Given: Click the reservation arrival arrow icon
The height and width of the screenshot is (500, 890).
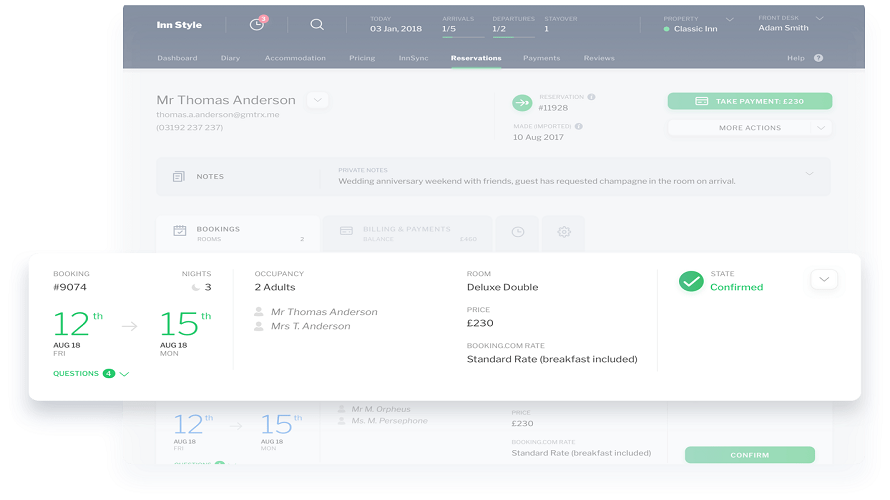Looking at the screenshot, I should [522, 103].
